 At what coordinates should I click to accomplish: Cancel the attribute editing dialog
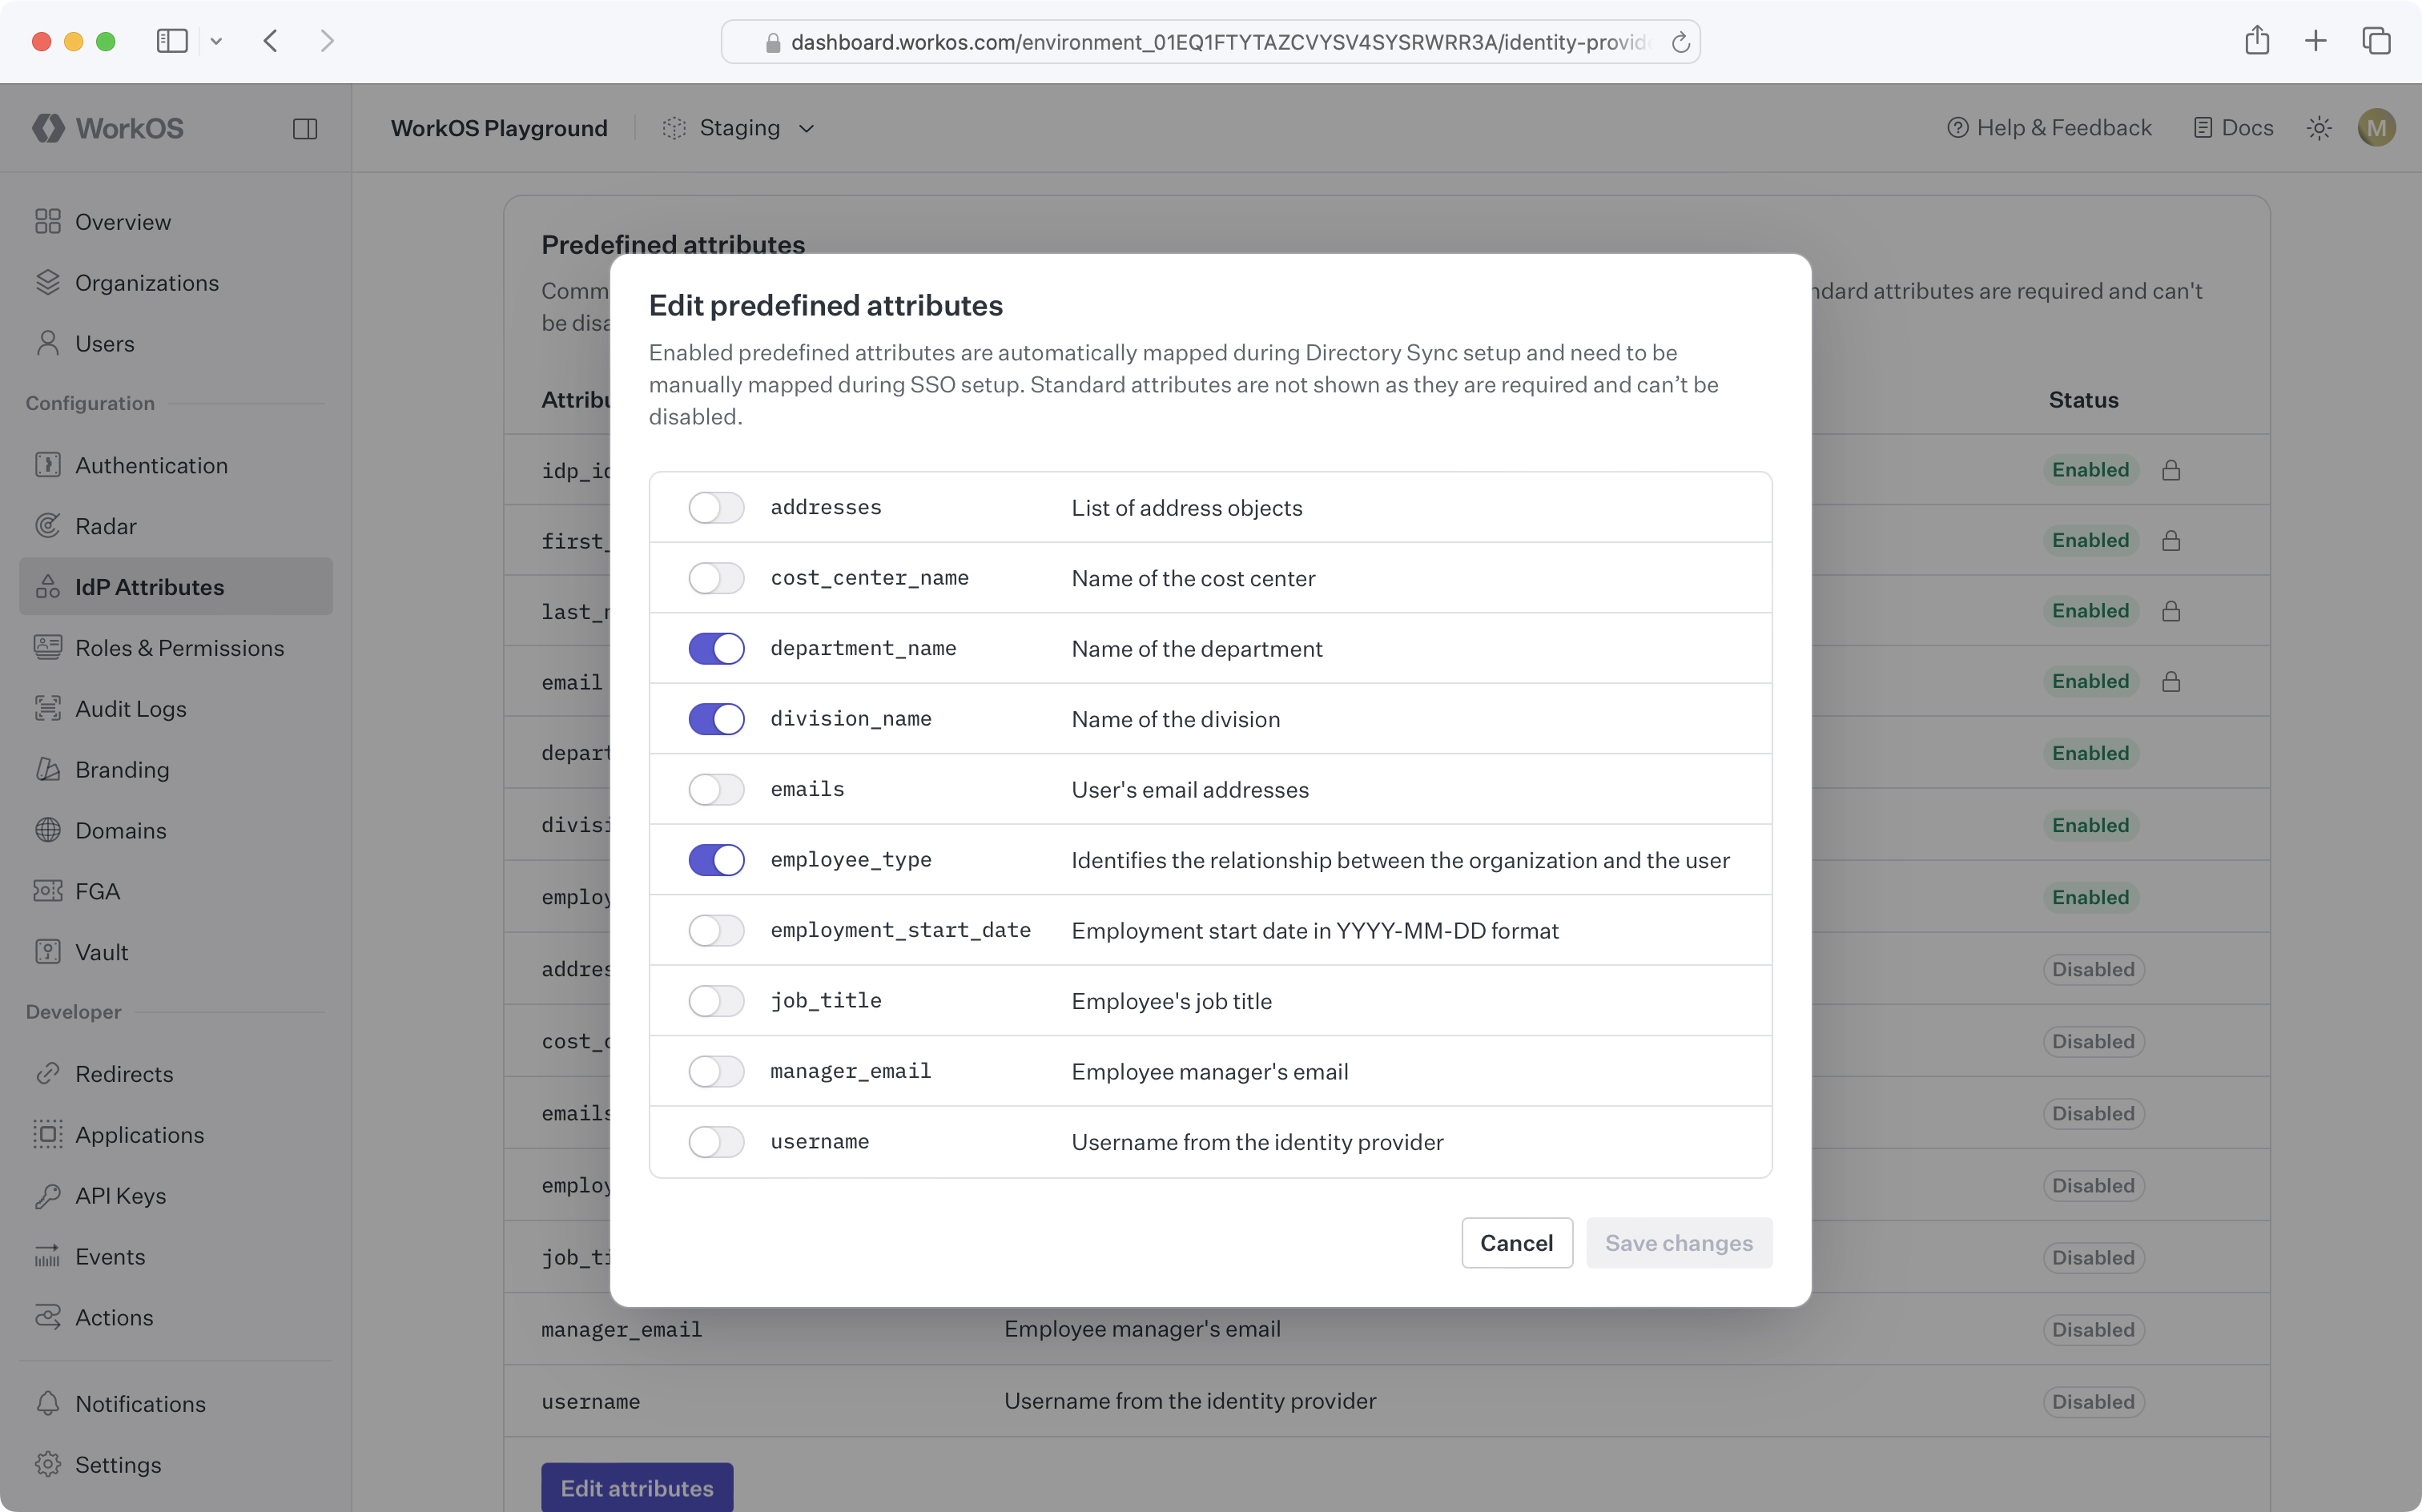pos(1516,1243)
